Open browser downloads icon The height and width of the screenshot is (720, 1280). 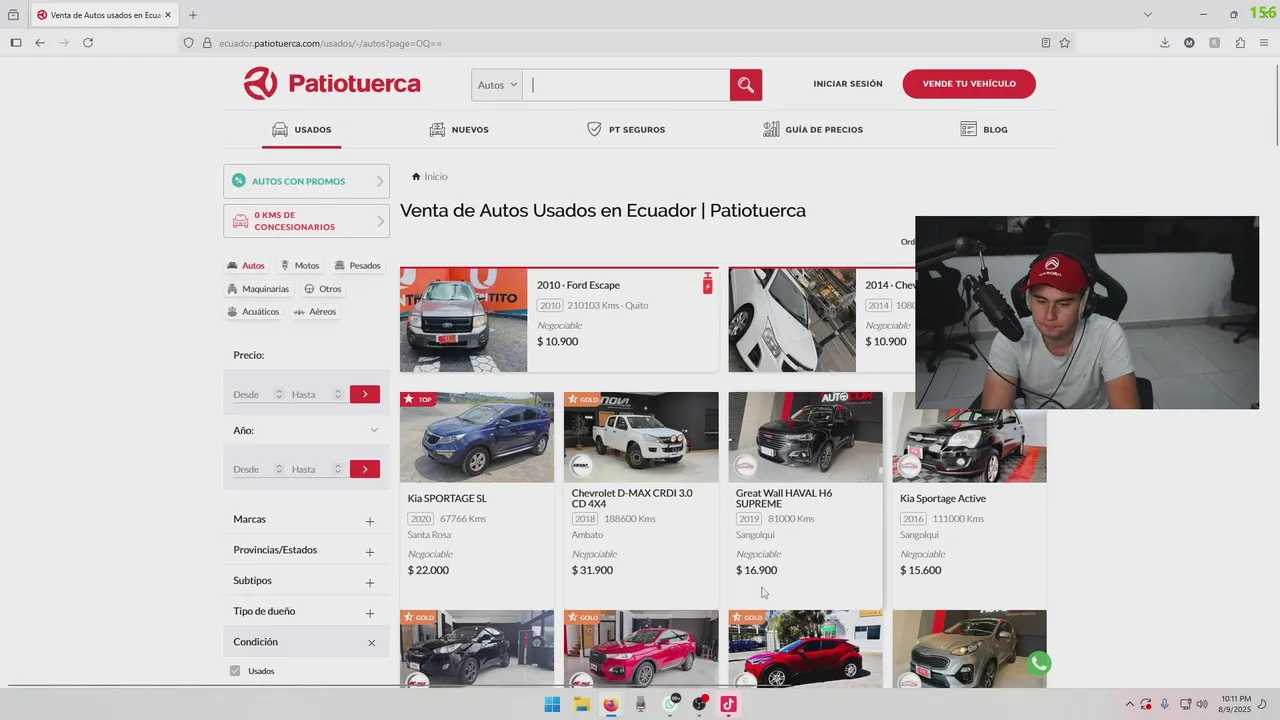(x=1165, y=43)
